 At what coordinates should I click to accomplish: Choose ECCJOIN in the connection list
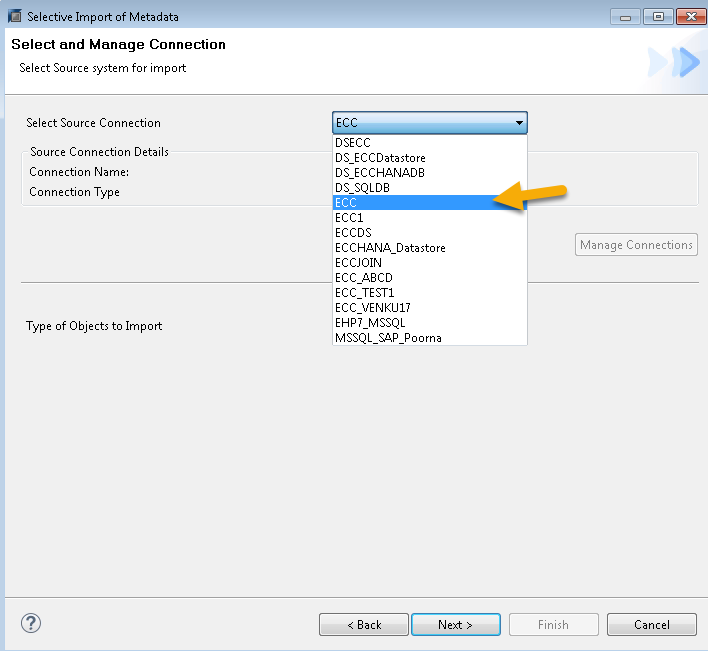click(430, 263)
